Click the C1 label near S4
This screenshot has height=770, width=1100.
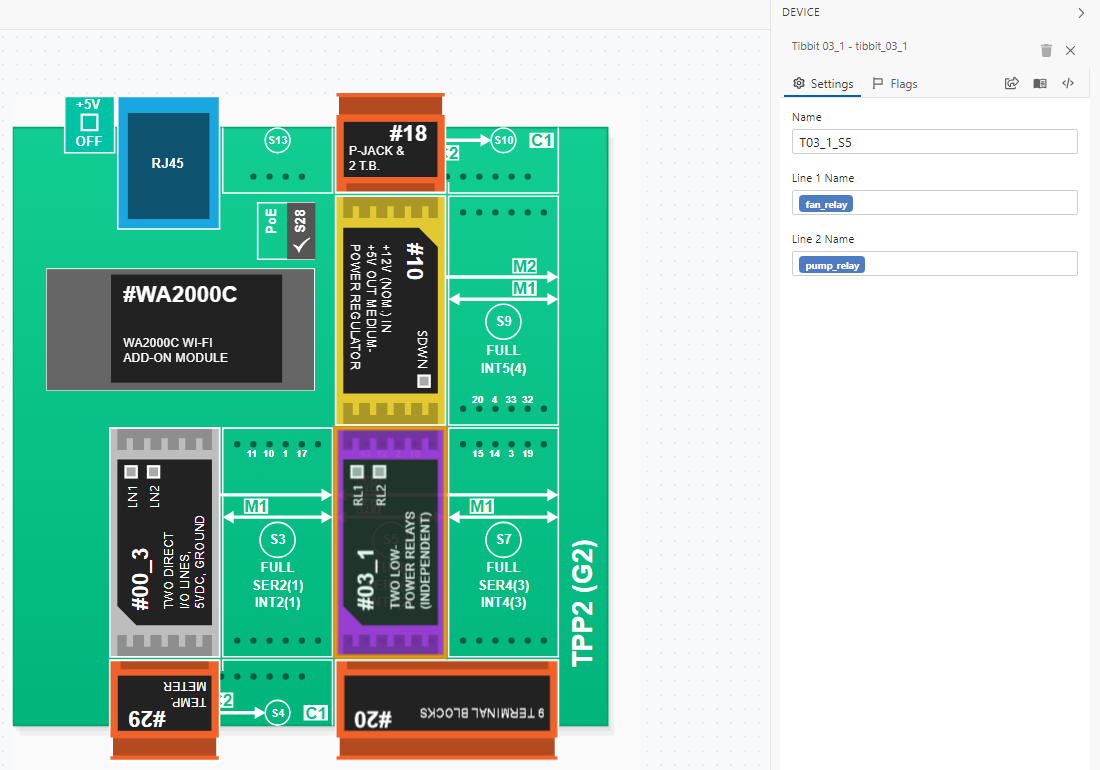pos(316,713)
